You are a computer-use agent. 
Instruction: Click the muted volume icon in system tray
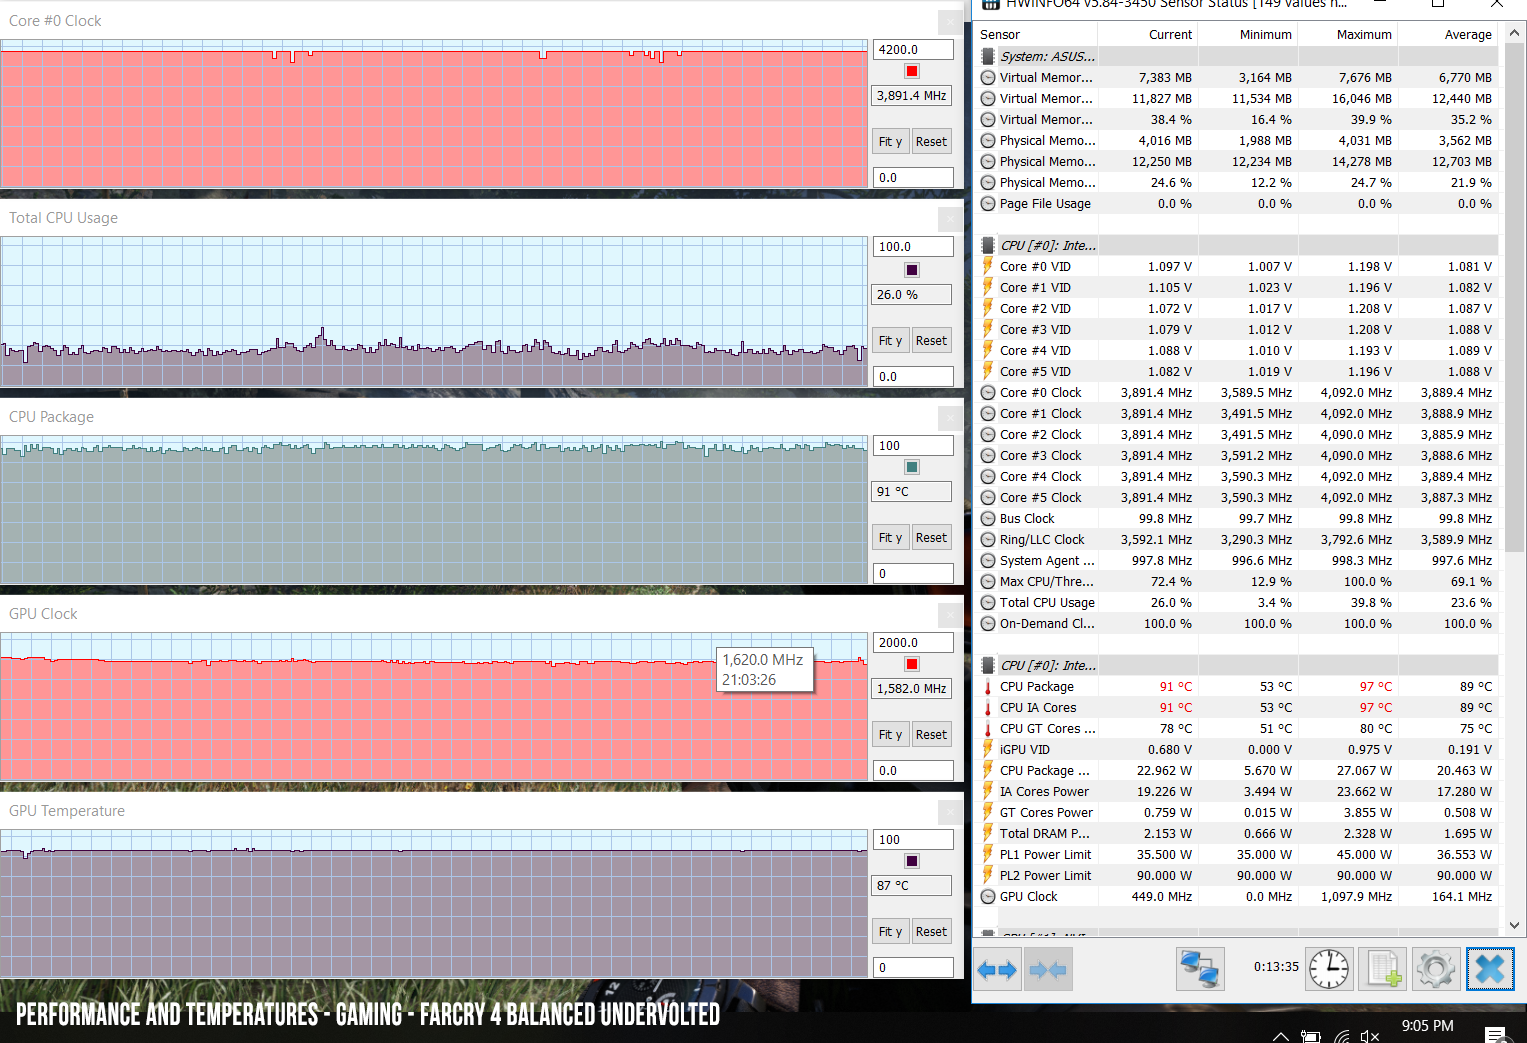click(x=1371, y=1036)
